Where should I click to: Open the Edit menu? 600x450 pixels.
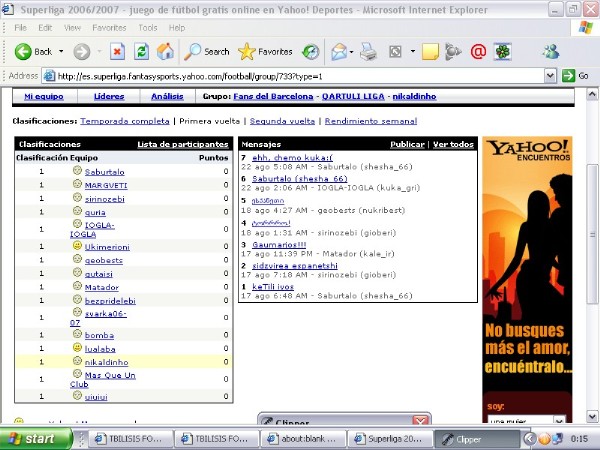click(x=45, y=28)
